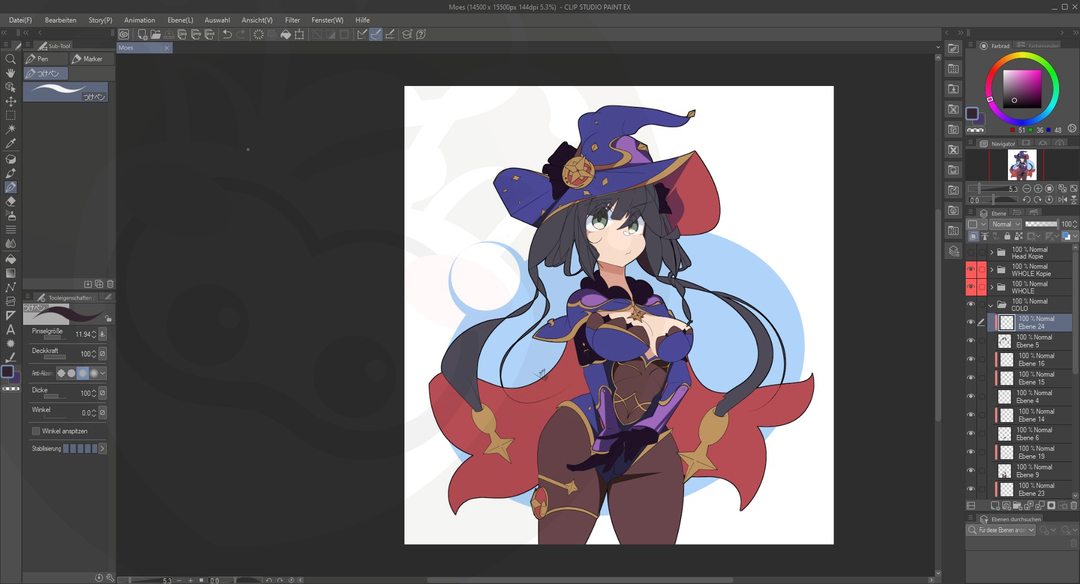
Task: Click the help question mark icon
Action: point(421,34)
